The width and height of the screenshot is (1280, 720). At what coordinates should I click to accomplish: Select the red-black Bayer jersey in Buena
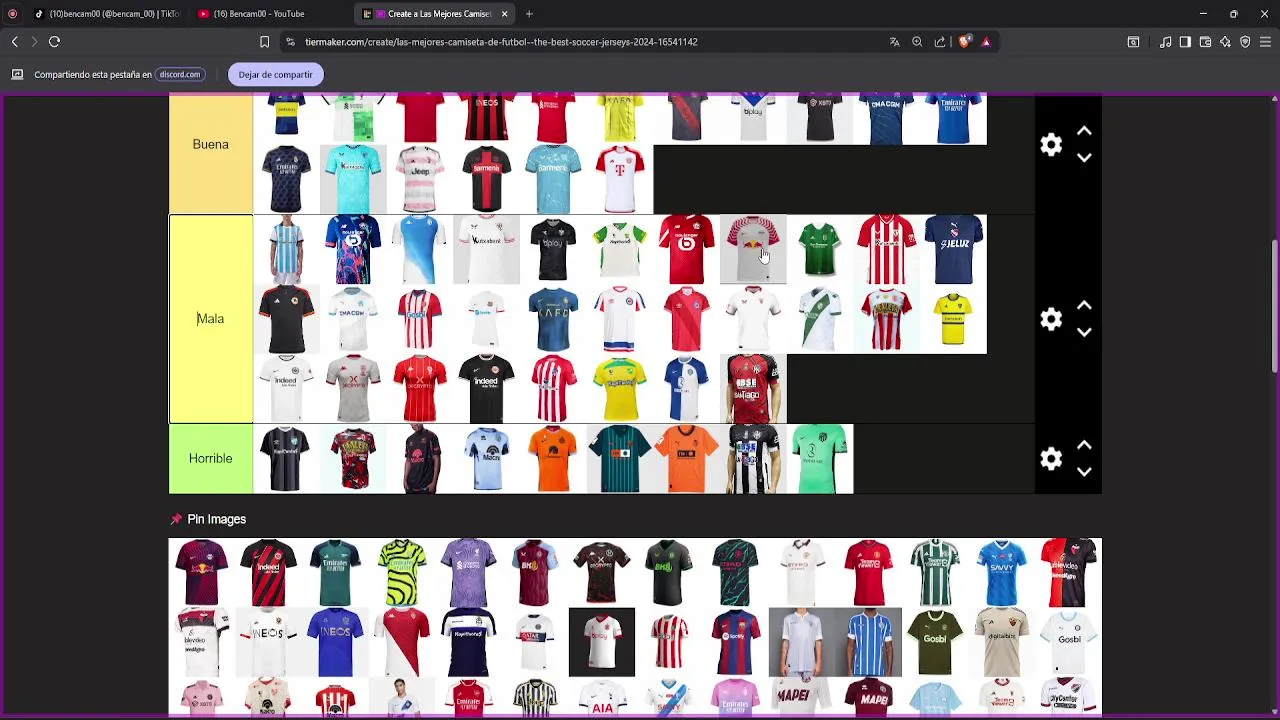click(x=486, y=180)
